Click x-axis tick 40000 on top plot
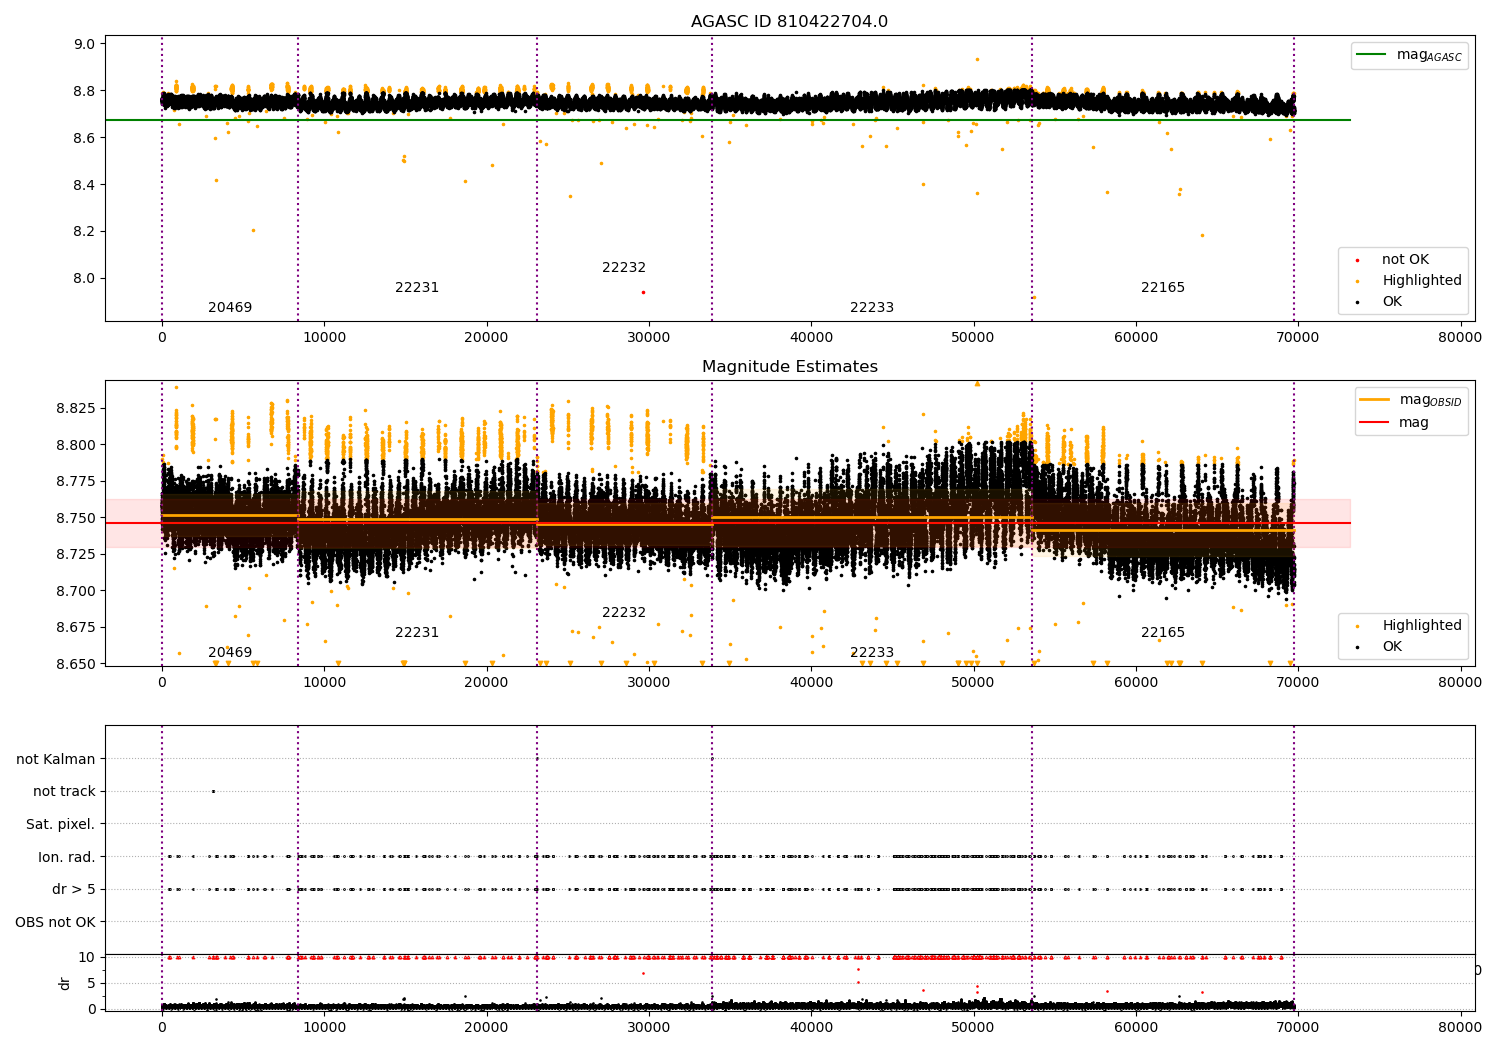This screenshot has height=1050, width=1500. [811, 338]
